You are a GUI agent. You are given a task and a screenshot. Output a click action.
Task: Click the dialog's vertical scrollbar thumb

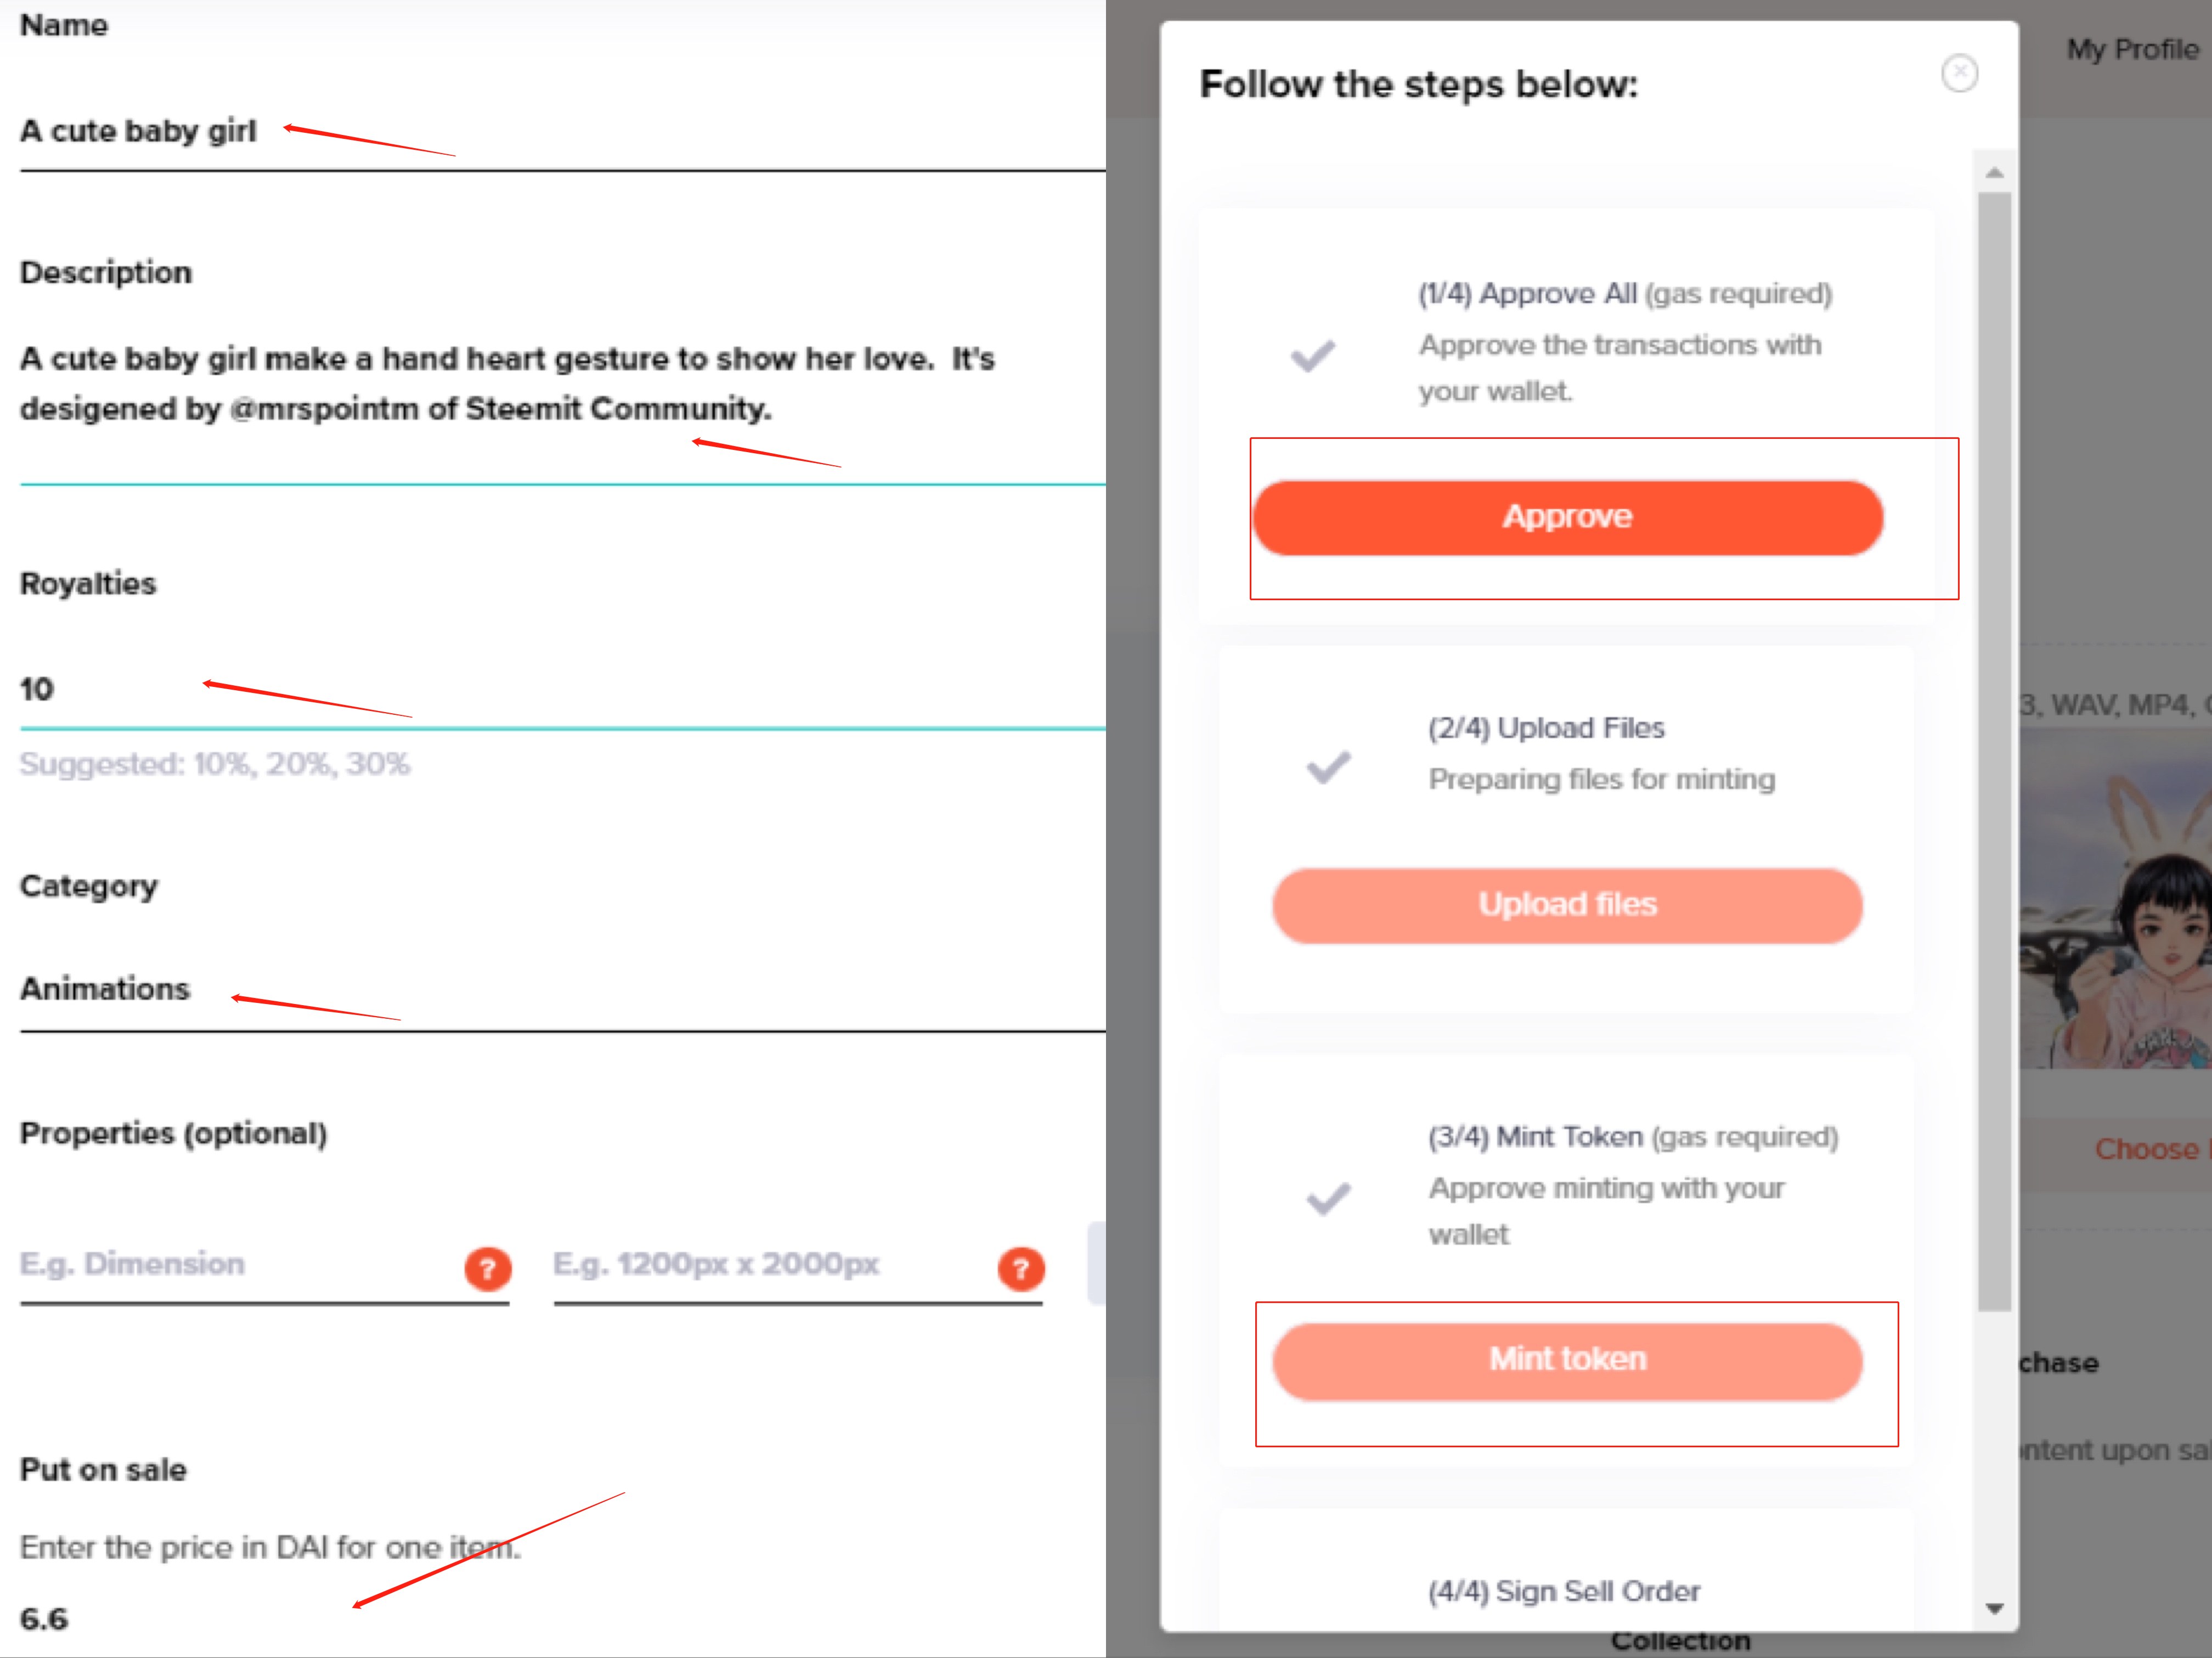click(x=1994, y=750)
